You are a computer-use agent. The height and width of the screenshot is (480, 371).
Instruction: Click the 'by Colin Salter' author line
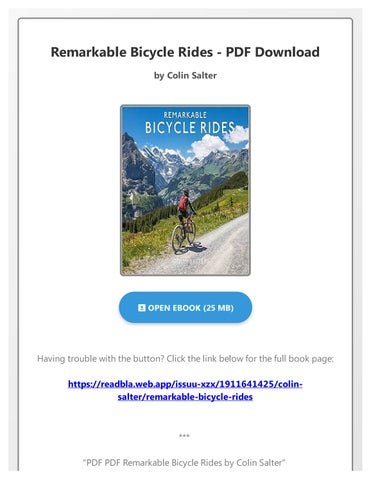pos(185,76)
